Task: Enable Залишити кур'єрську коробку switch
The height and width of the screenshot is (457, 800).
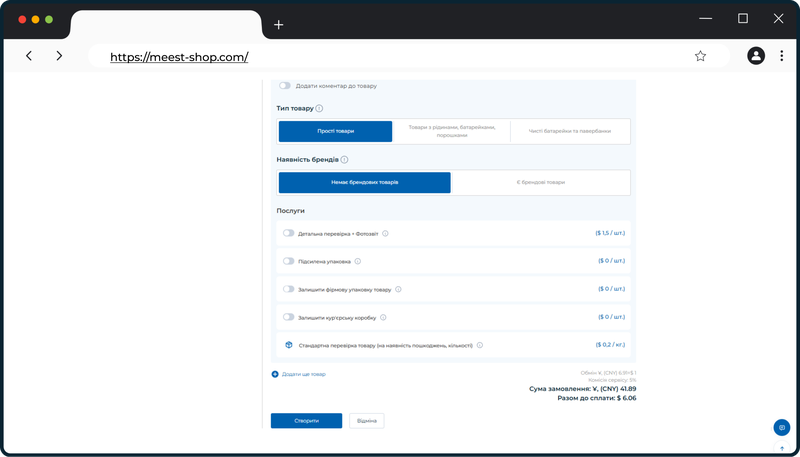Action: tap(289, 317)
